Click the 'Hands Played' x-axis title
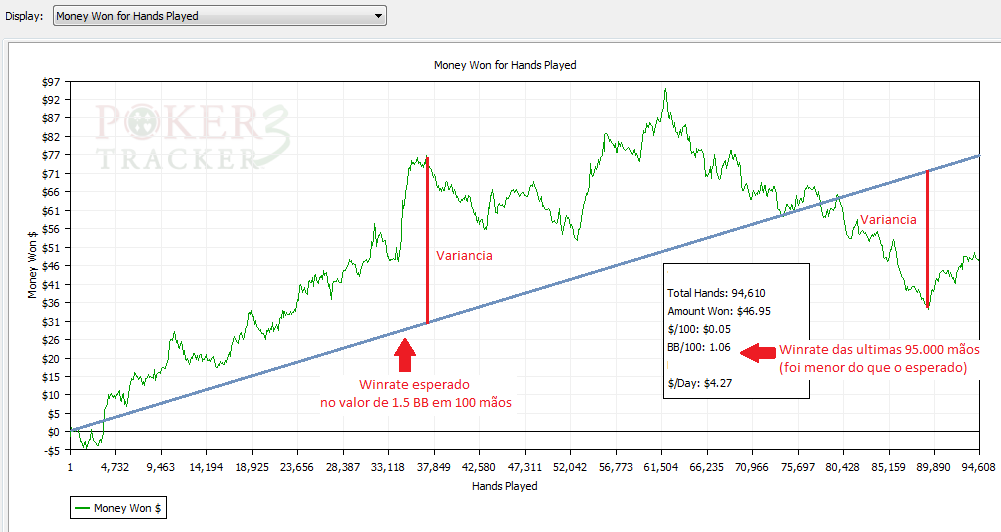Image resolution: width=1001 pixels, height=532 pixels. [x=505, y=486]
